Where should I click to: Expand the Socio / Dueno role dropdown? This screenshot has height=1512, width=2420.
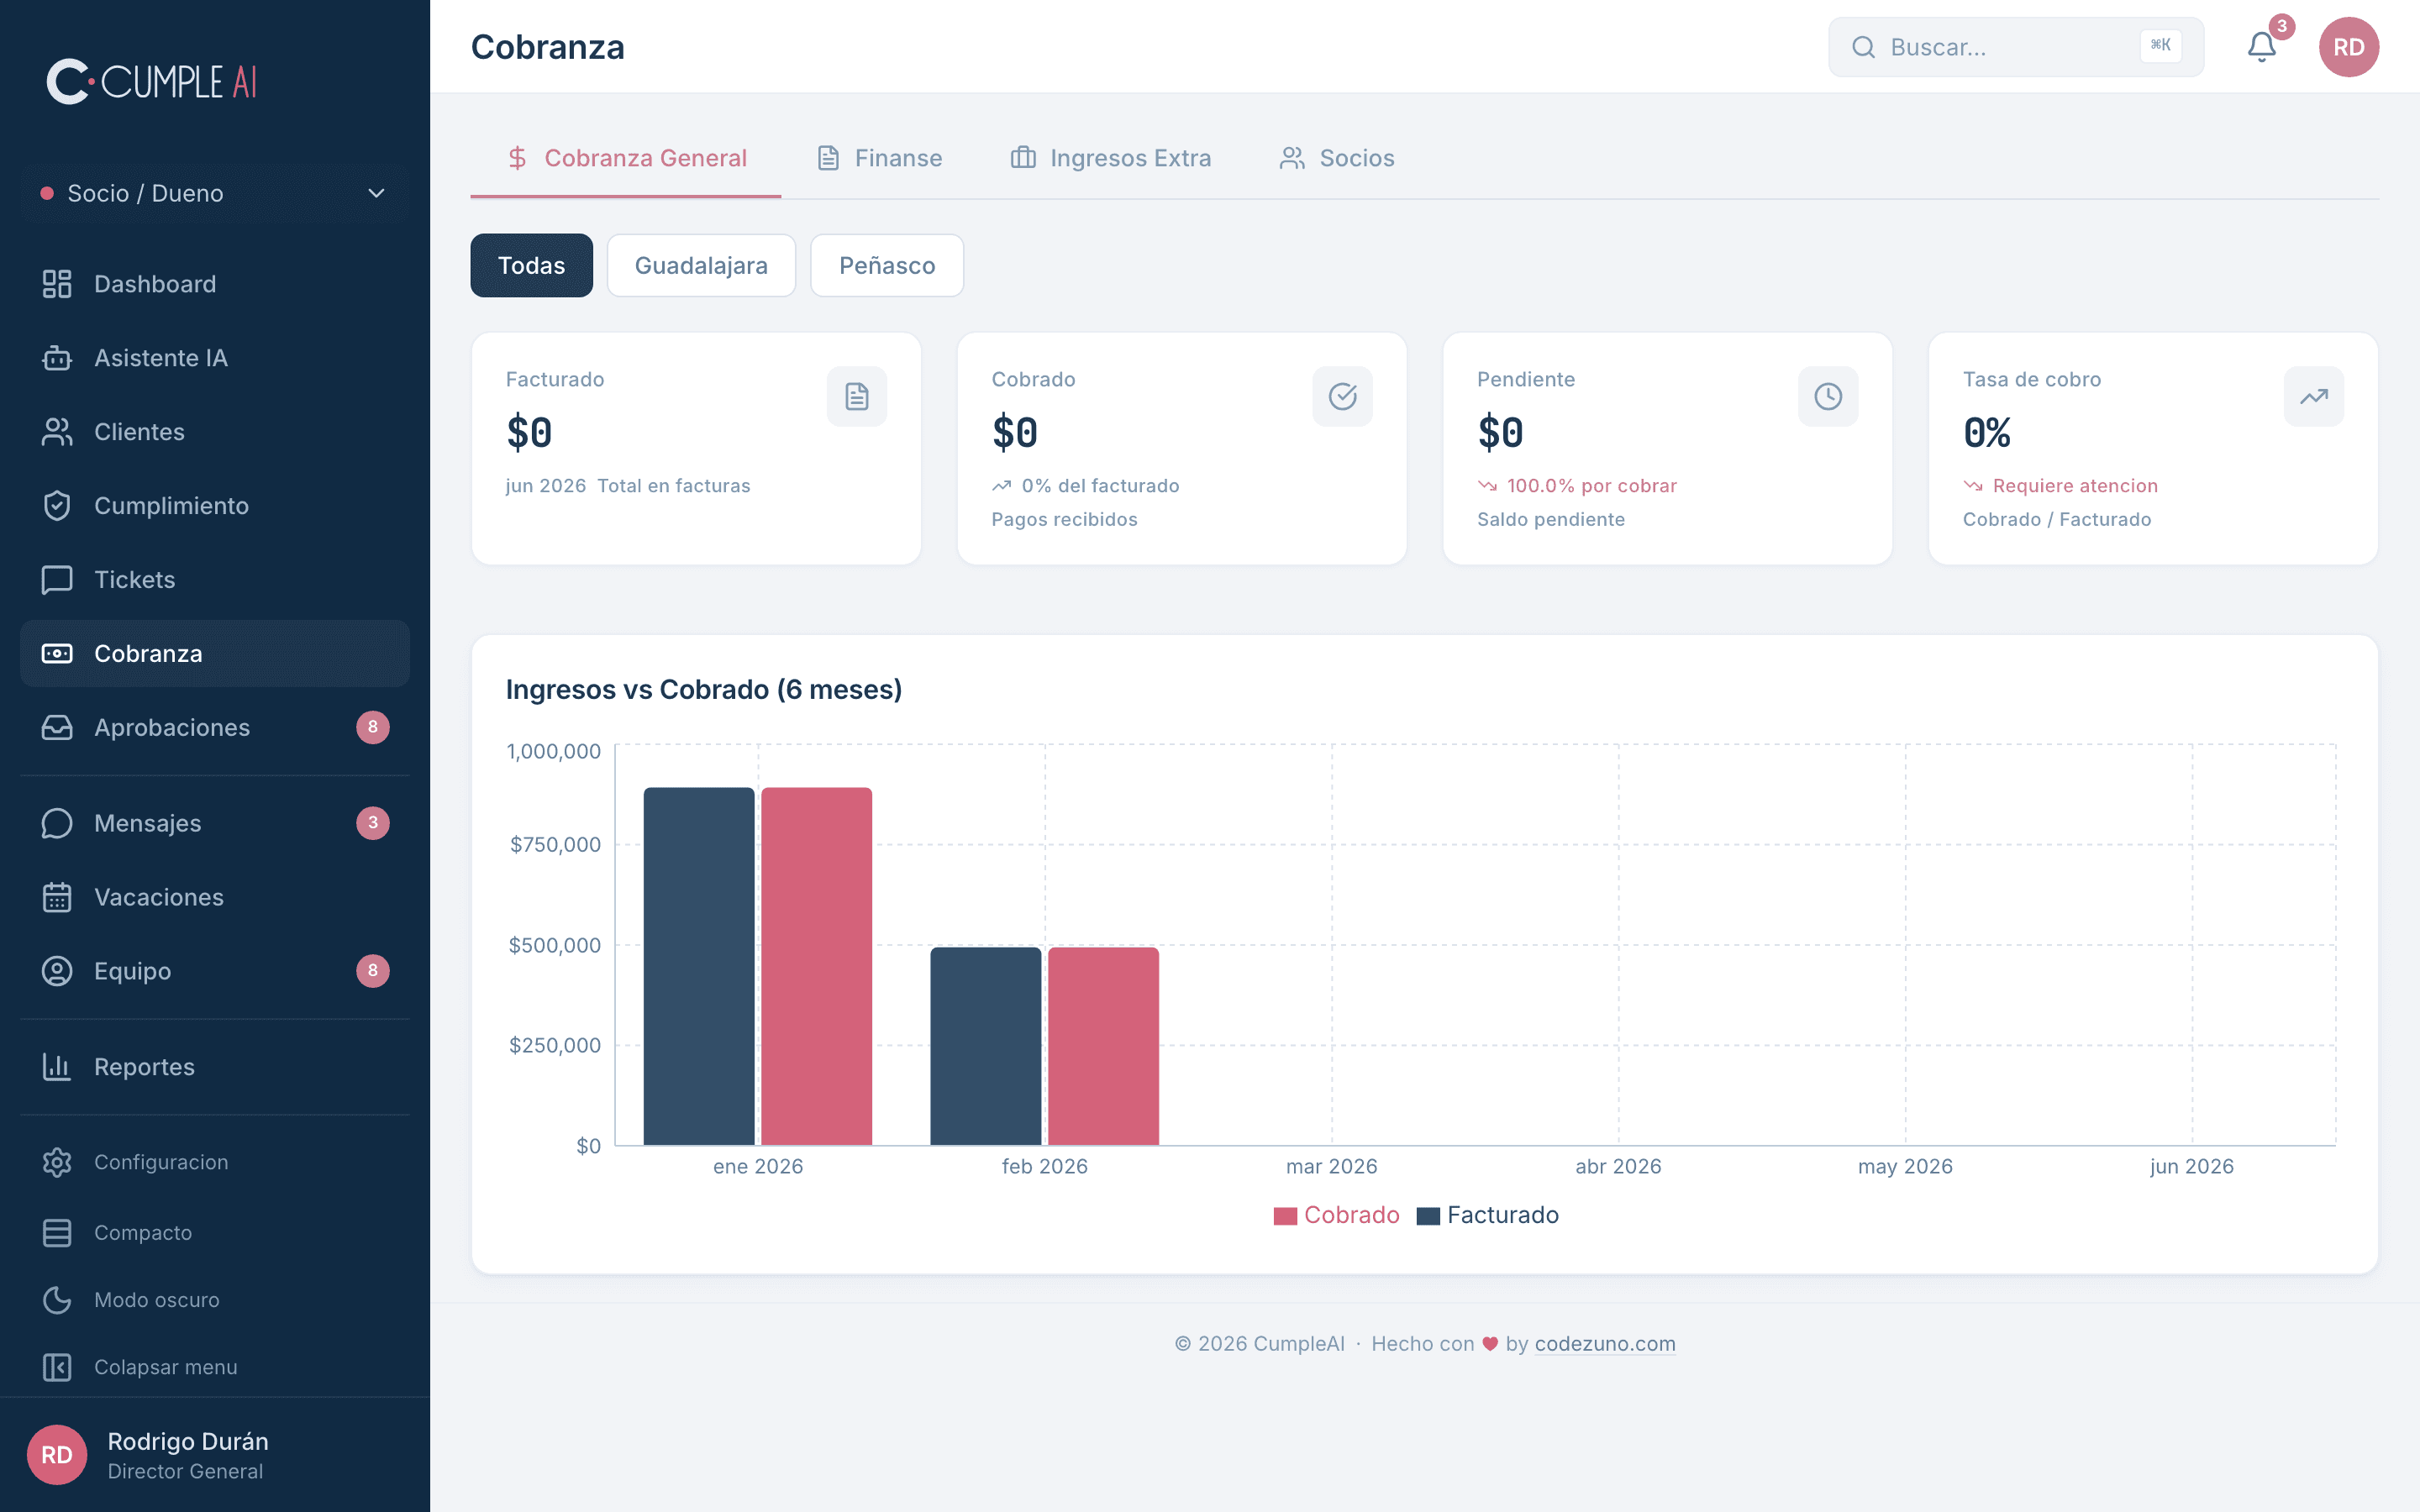coord(215,193)
